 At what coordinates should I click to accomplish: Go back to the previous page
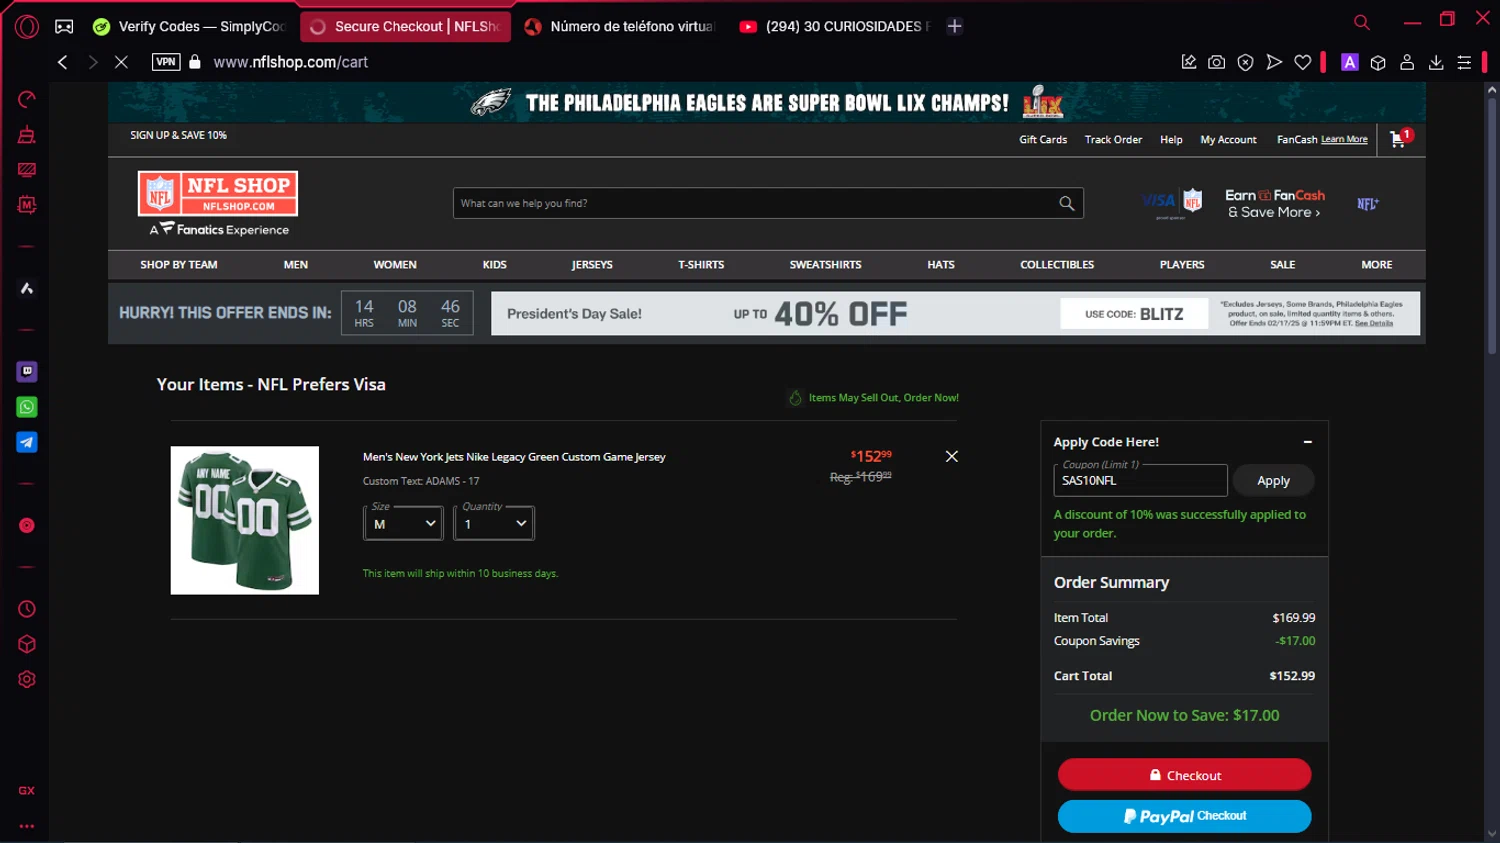click(x=62, y=62)
